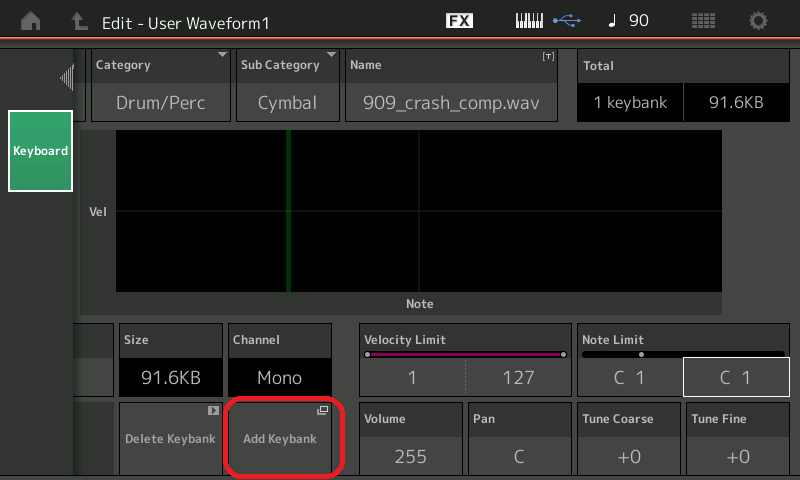
Task: Open the grid Live Set icon
Action: tap(704, 21)
